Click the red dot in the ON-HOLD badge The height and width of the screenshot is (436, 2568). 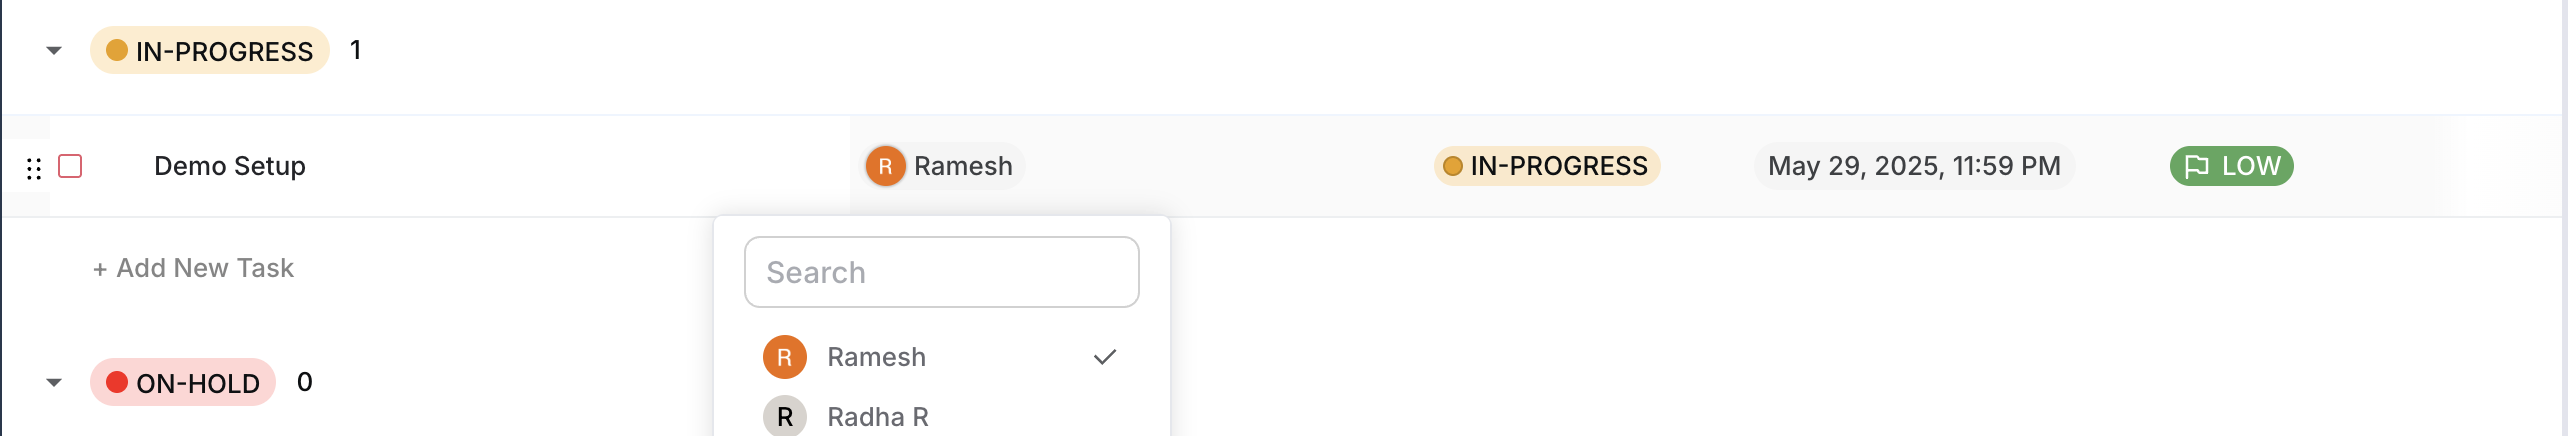[x=117, y=382]
